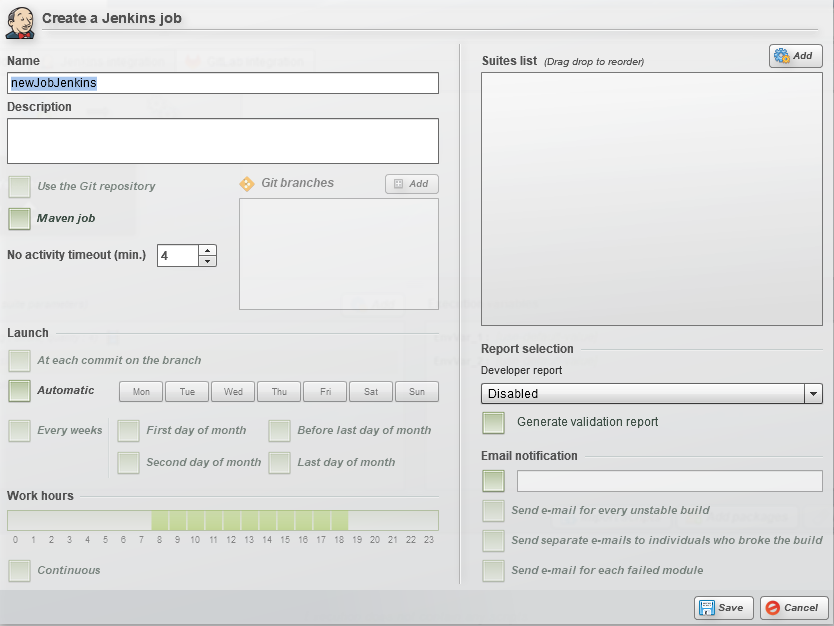The width and height of the screenshot is (834, 626).
Task: Select the Sat day button
Action: [371, 391]
